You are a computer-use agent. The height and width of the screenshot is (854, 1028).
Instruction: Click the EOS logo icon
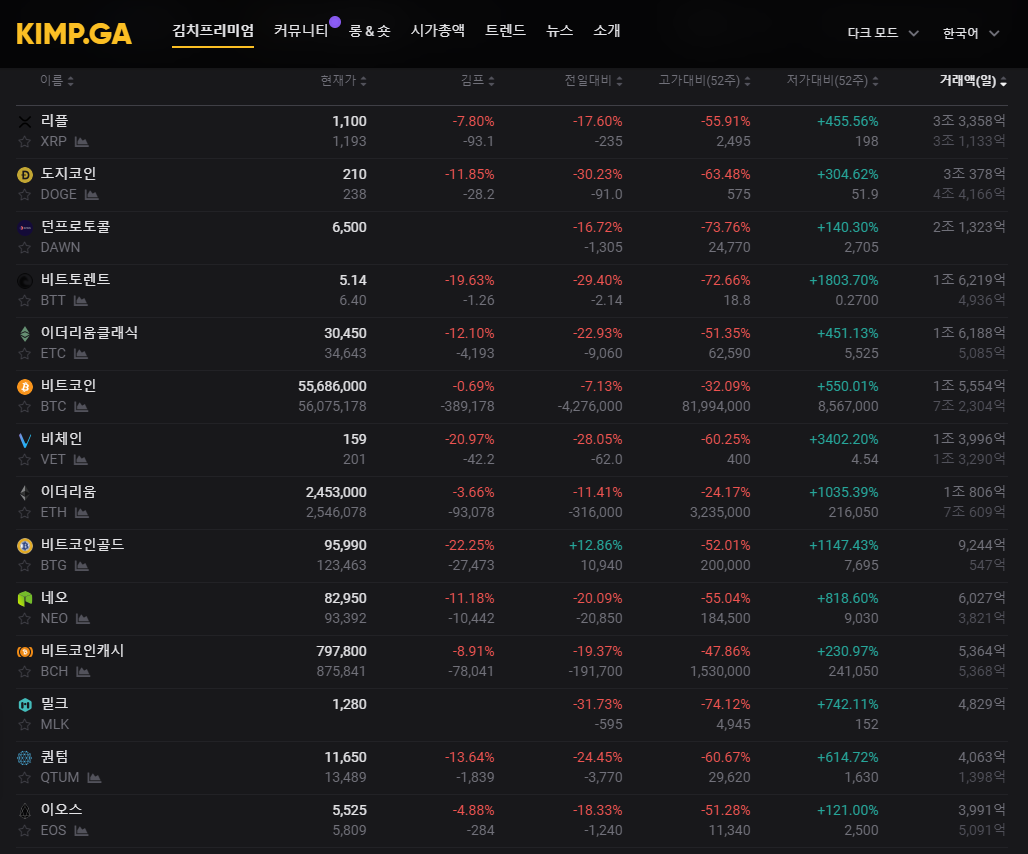[x=25, y=811]
